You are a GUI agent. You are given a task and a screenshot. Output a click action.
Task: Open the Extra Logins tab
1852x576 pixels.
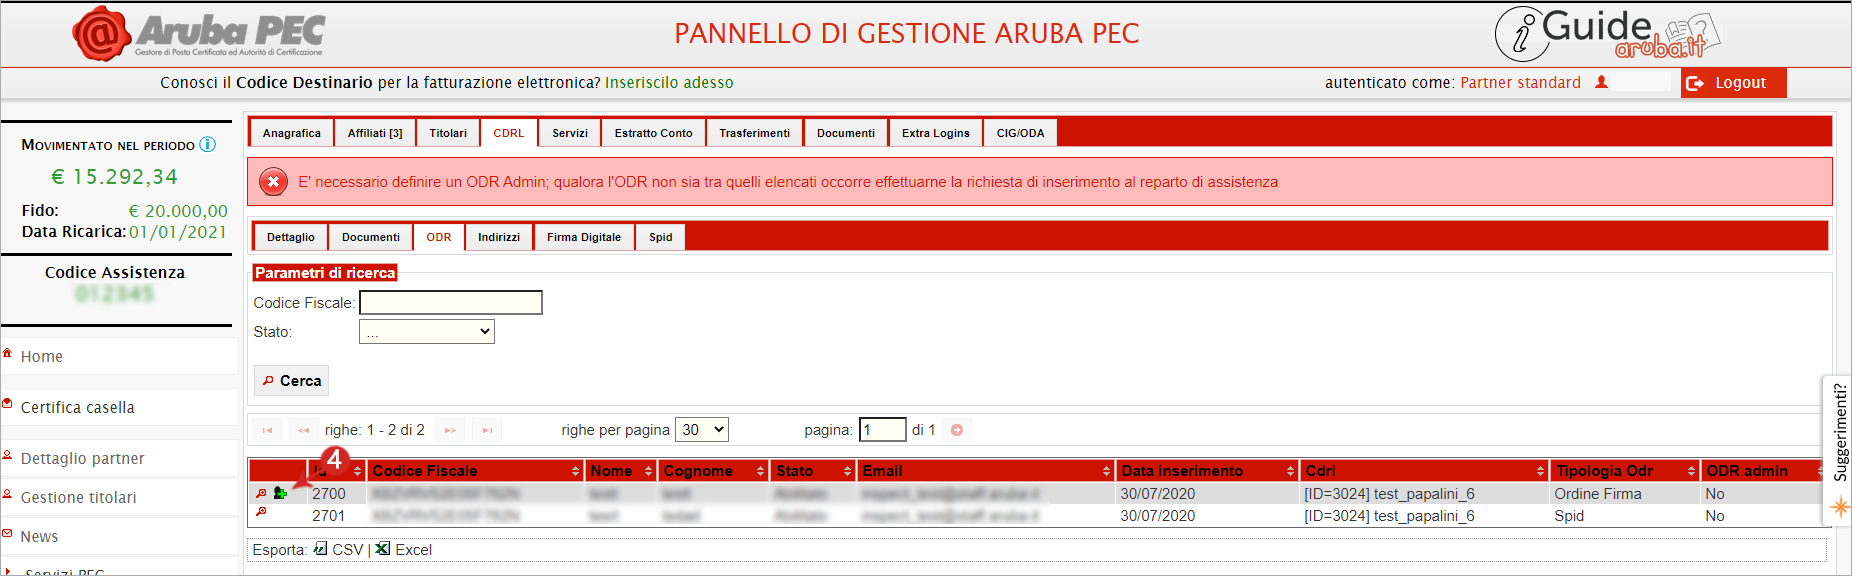coord(936,133)
